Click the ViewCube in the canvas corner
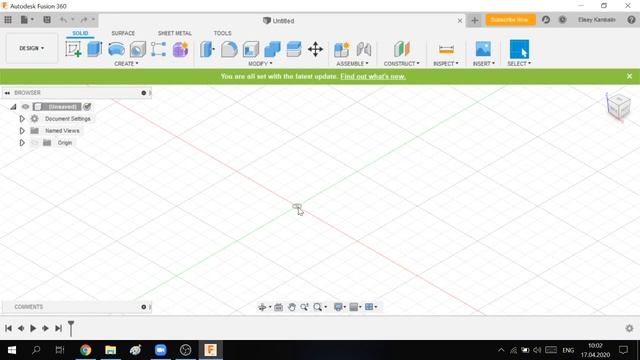 click(x=618, y=106)
